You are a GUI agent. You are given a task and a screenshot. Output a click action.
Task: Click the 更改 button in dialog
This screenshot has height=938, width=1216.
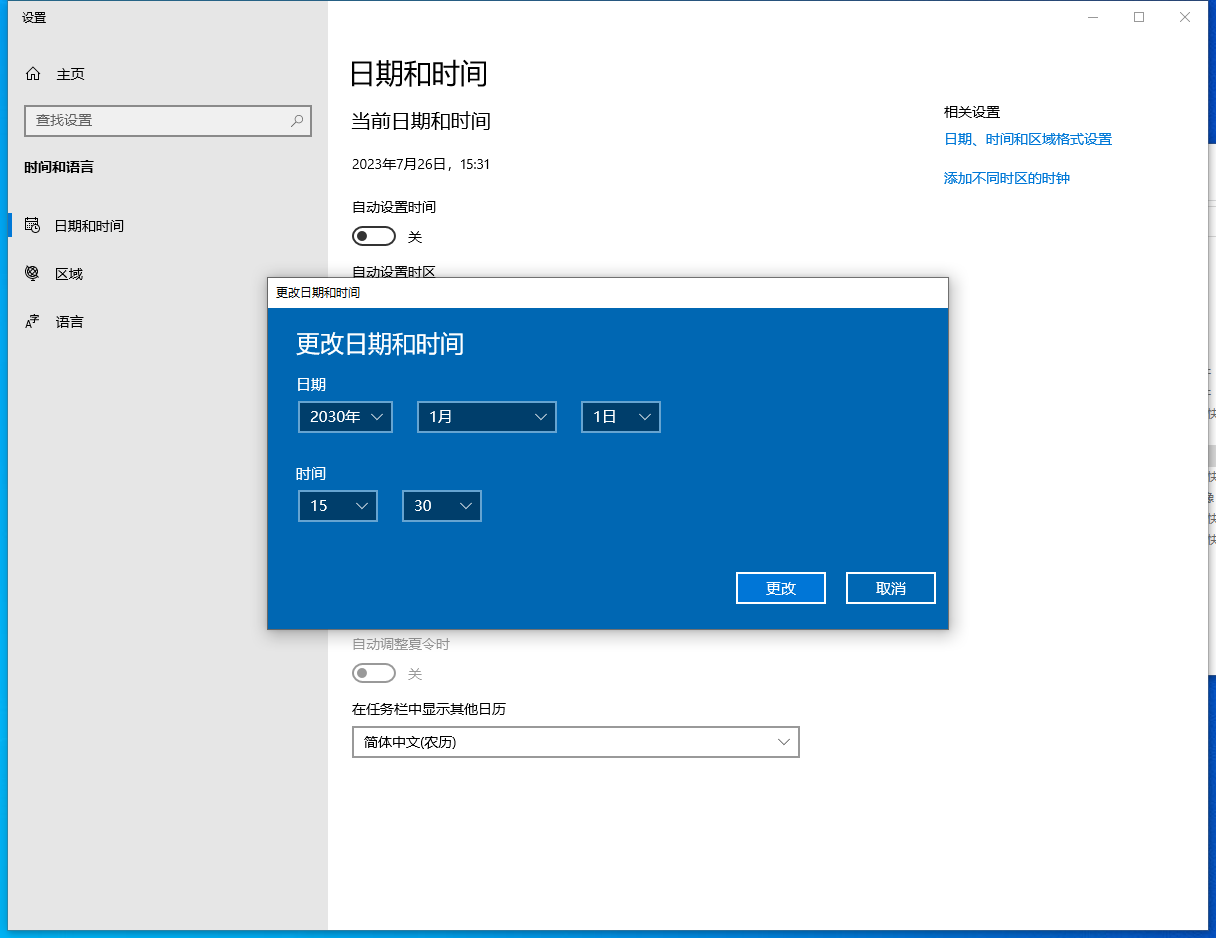[781, 588]
